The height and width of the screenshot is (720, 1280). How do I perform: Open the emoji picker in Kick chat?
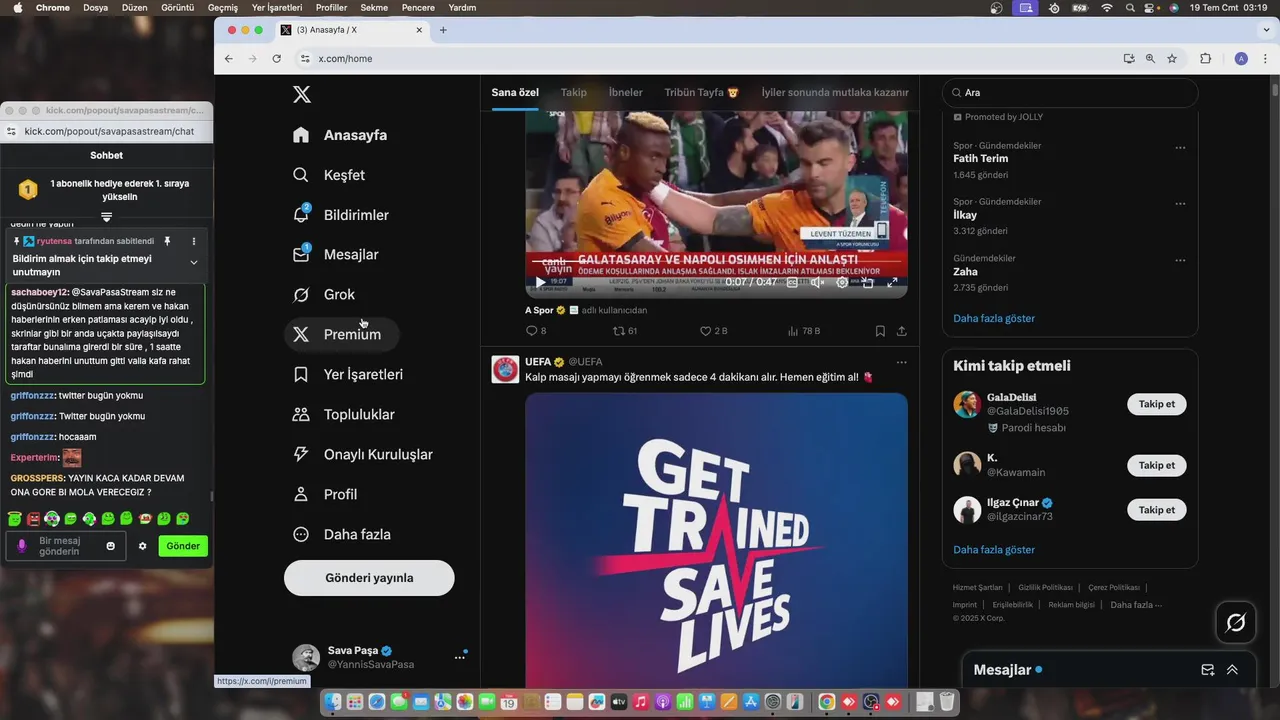point(111,546)
